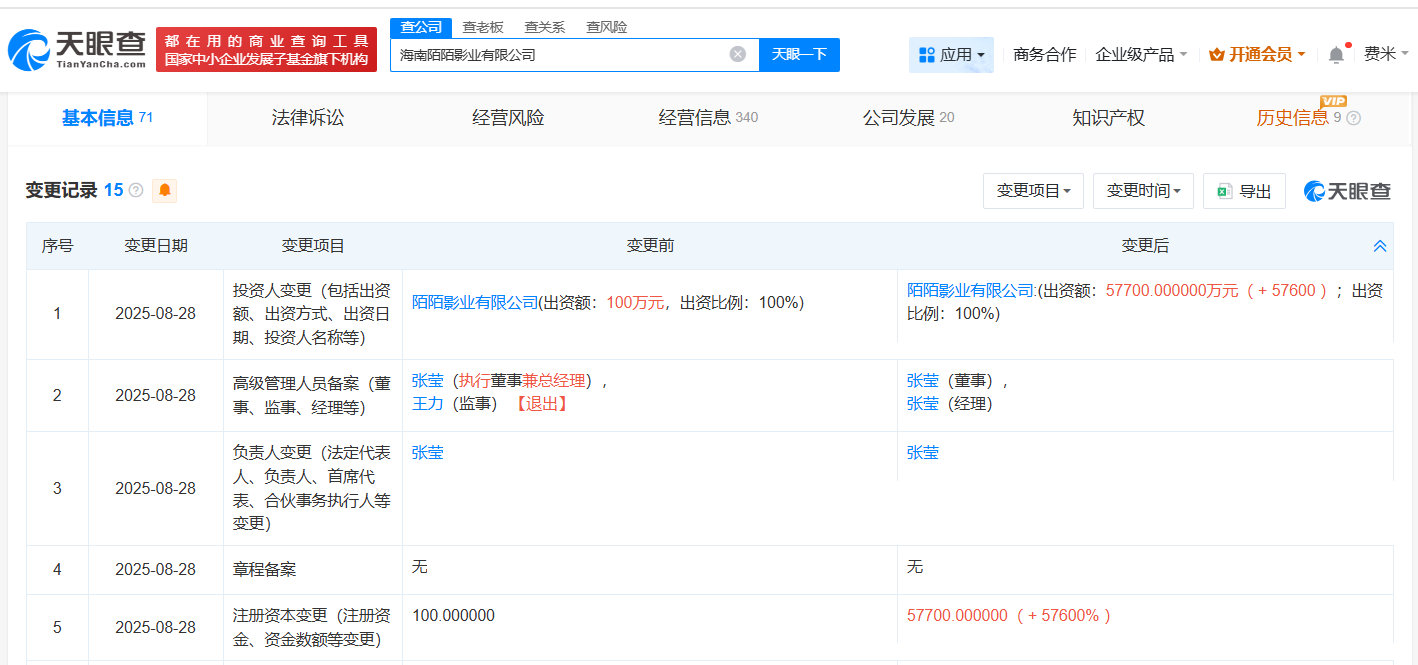Collapse the table via double-chevron in 变更后 header
The width and height of the screenshot is (1418, 665).
1380,245
